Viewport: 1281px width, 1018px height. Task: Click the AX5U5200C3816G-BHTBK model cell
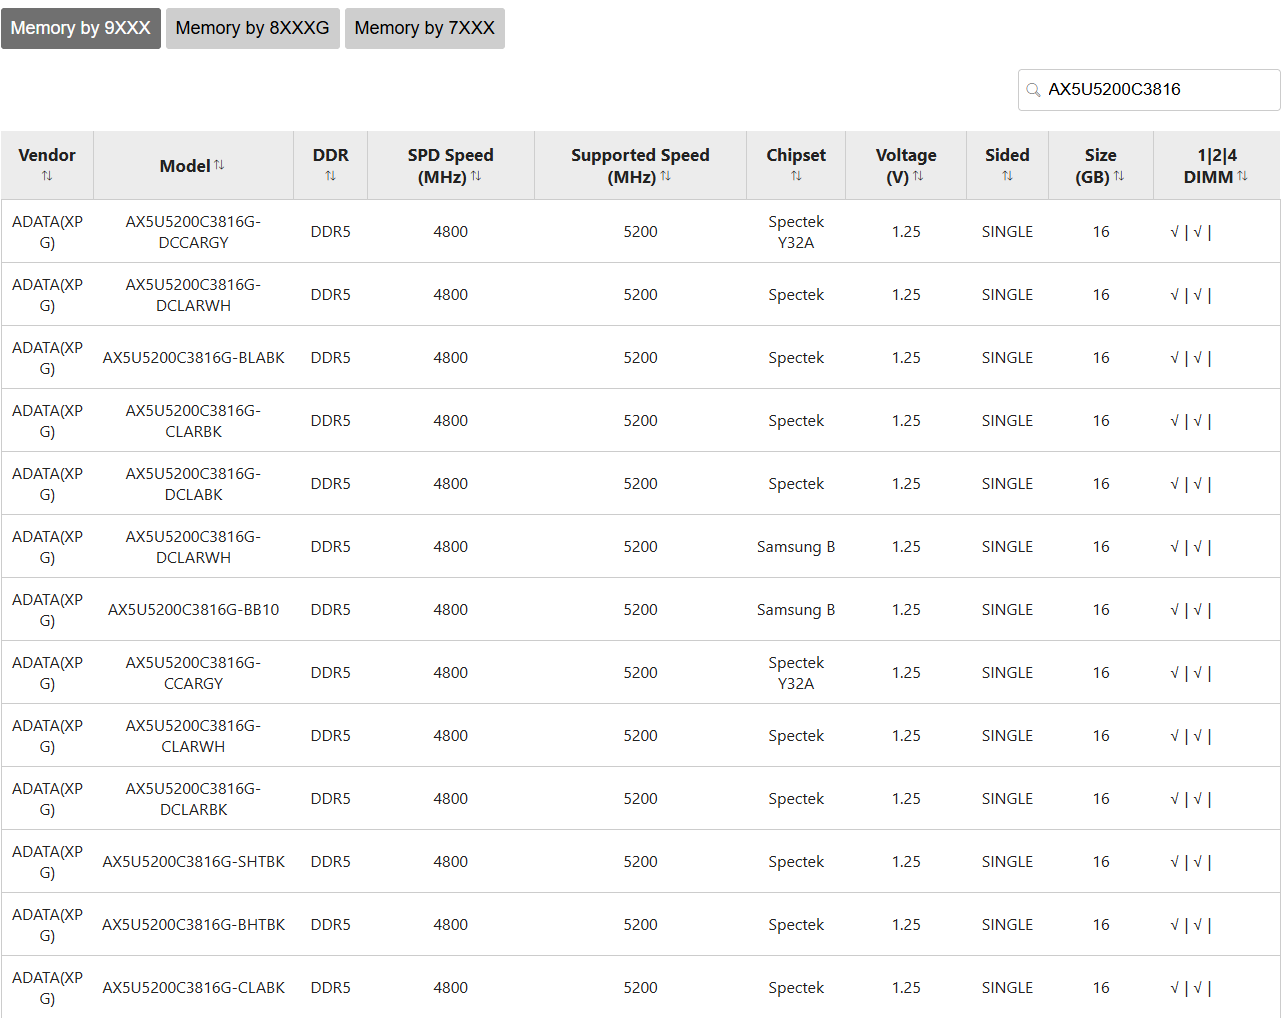(194, 925)
